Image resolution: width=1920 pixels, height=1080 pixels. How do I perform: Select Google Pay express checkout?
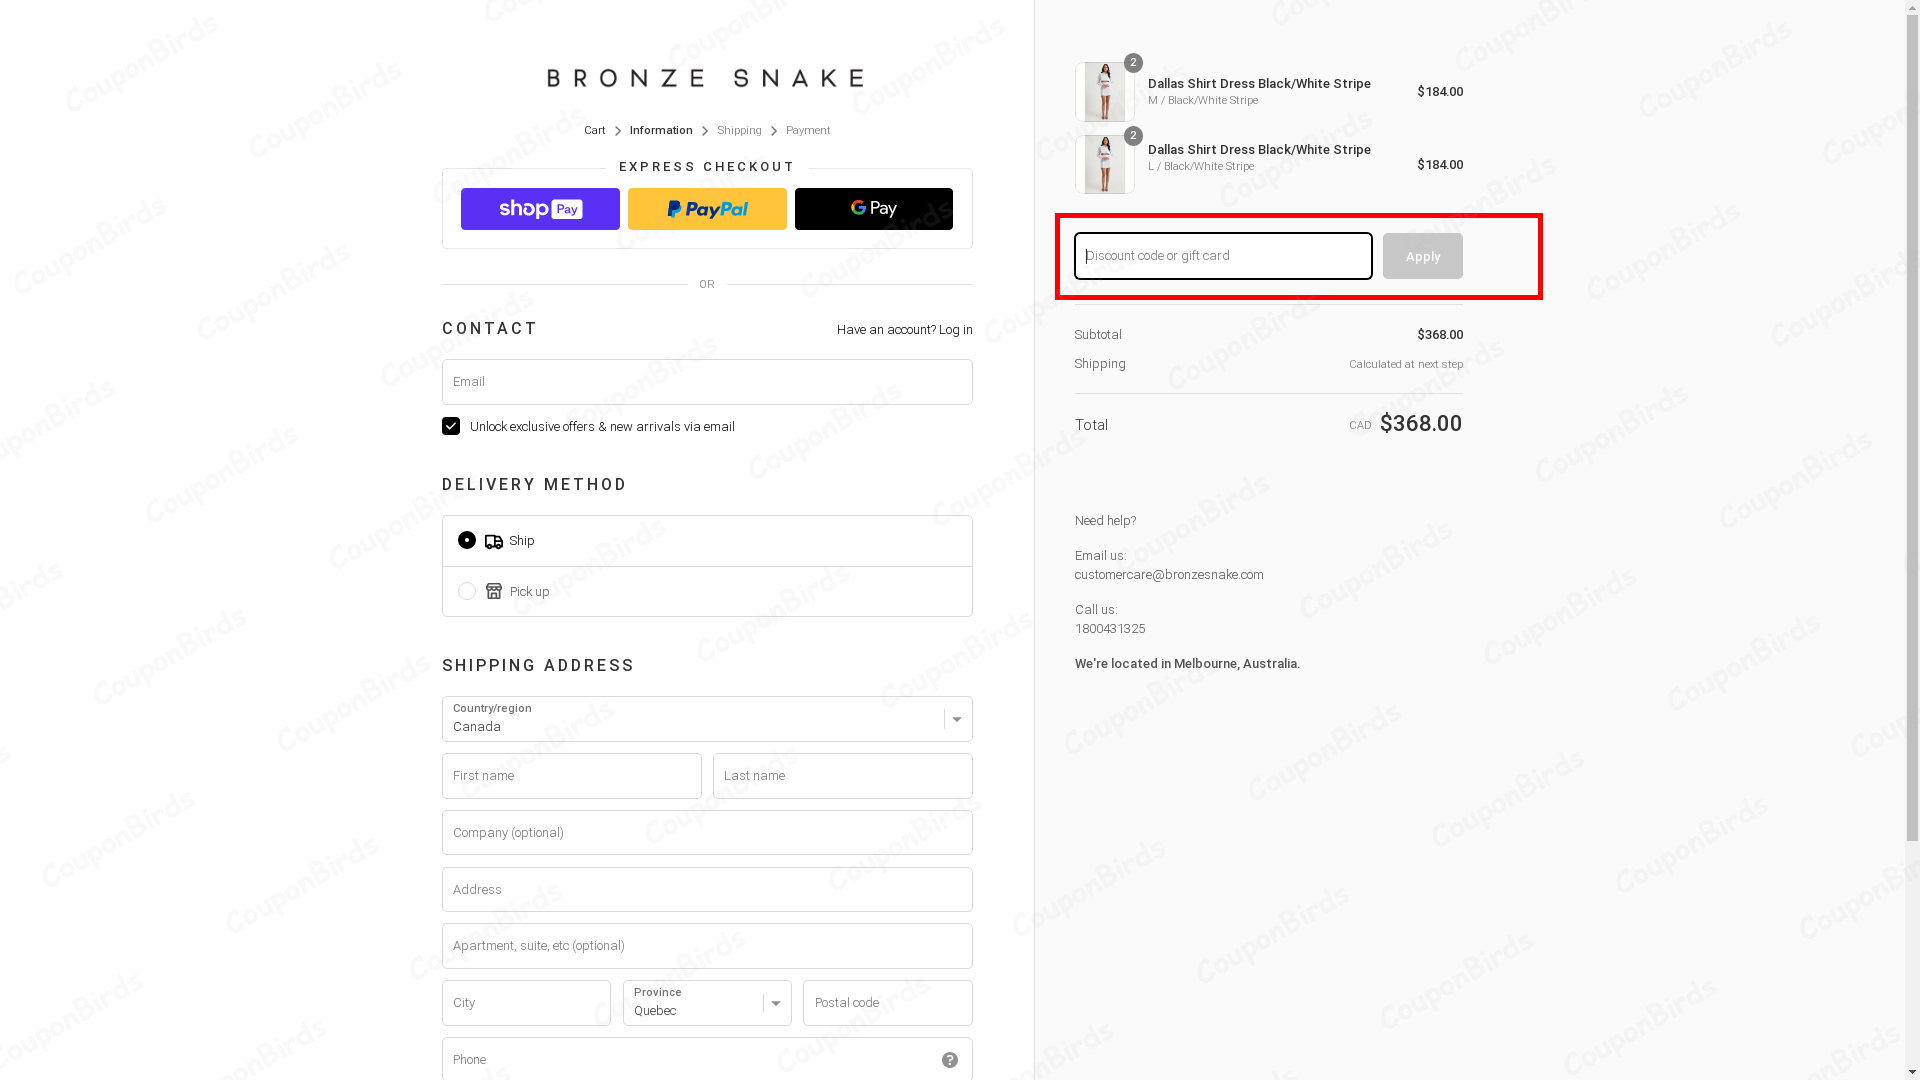(x=873, y=209)
